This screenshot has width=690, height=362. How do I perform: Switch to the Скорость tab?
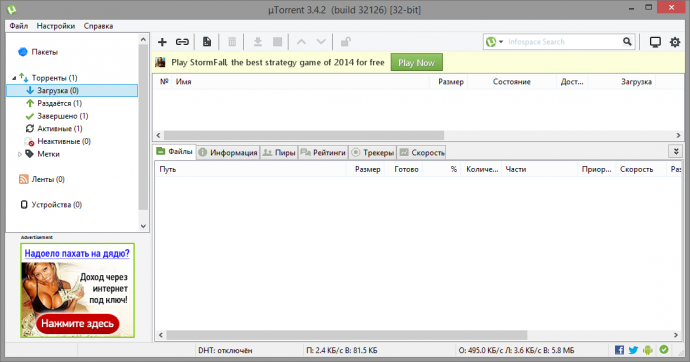coord(422,152)
